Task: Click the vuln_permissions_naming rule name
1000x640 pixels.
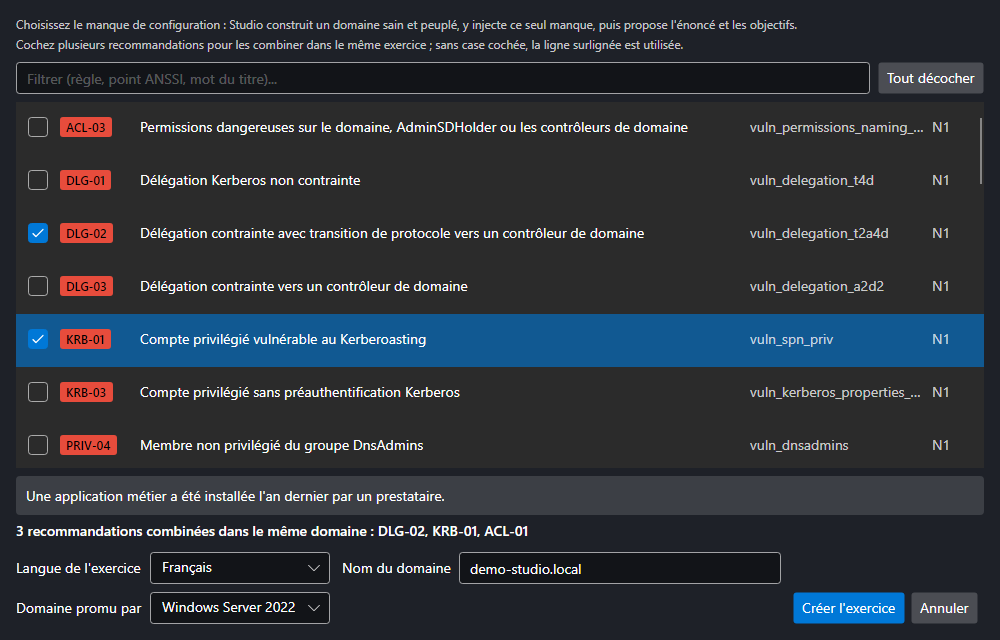Action: point(836,127)
